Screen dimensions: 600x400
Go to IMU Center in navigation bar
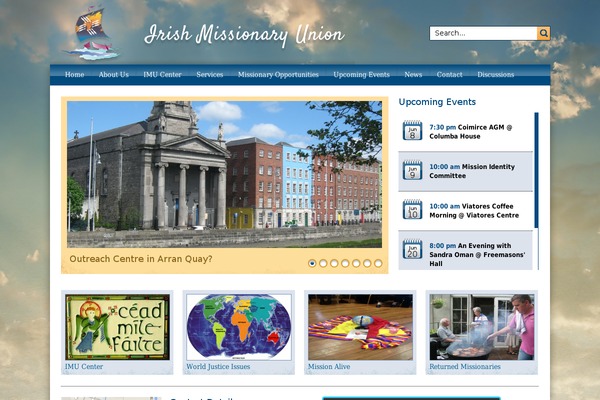coord(162,75)
